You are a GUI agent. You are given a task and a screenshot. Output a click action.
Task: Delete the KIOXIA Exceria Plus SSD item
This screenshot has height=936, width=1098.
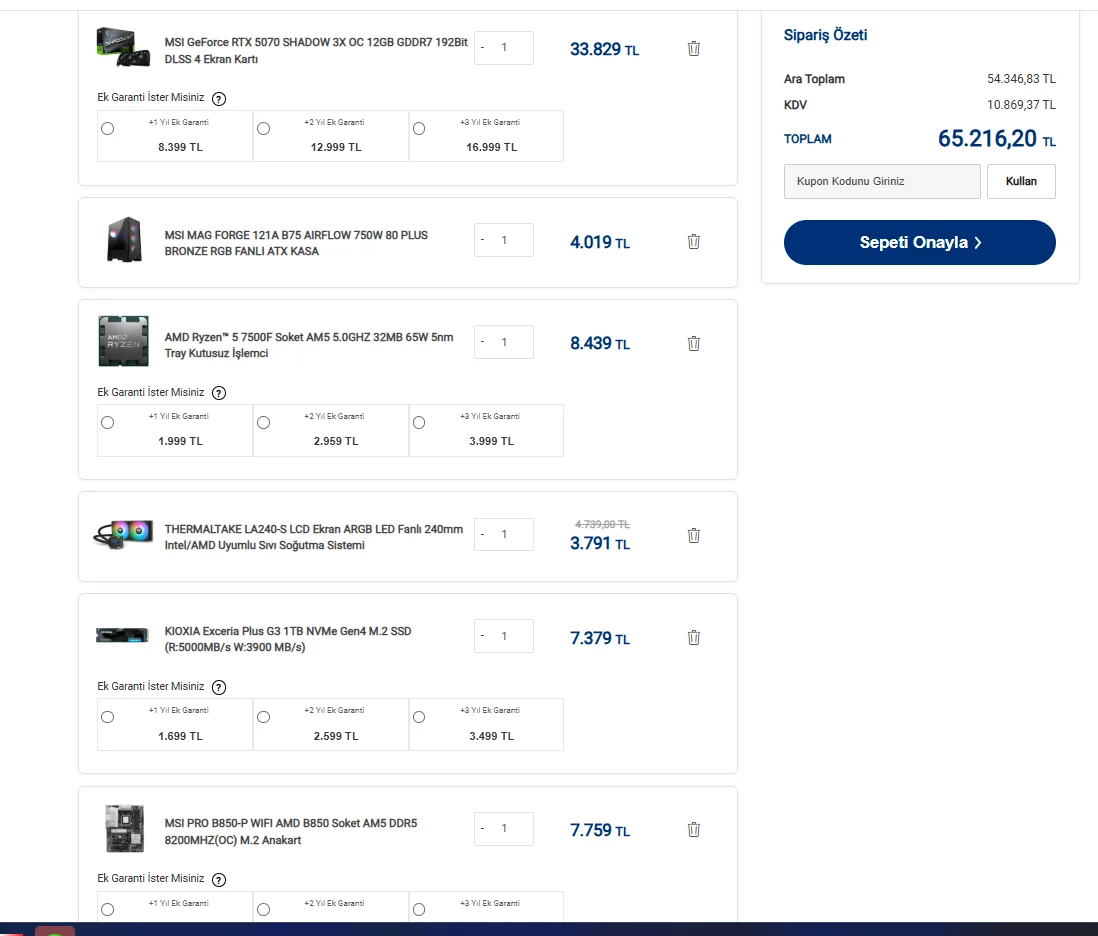click(x=693, y=637)
